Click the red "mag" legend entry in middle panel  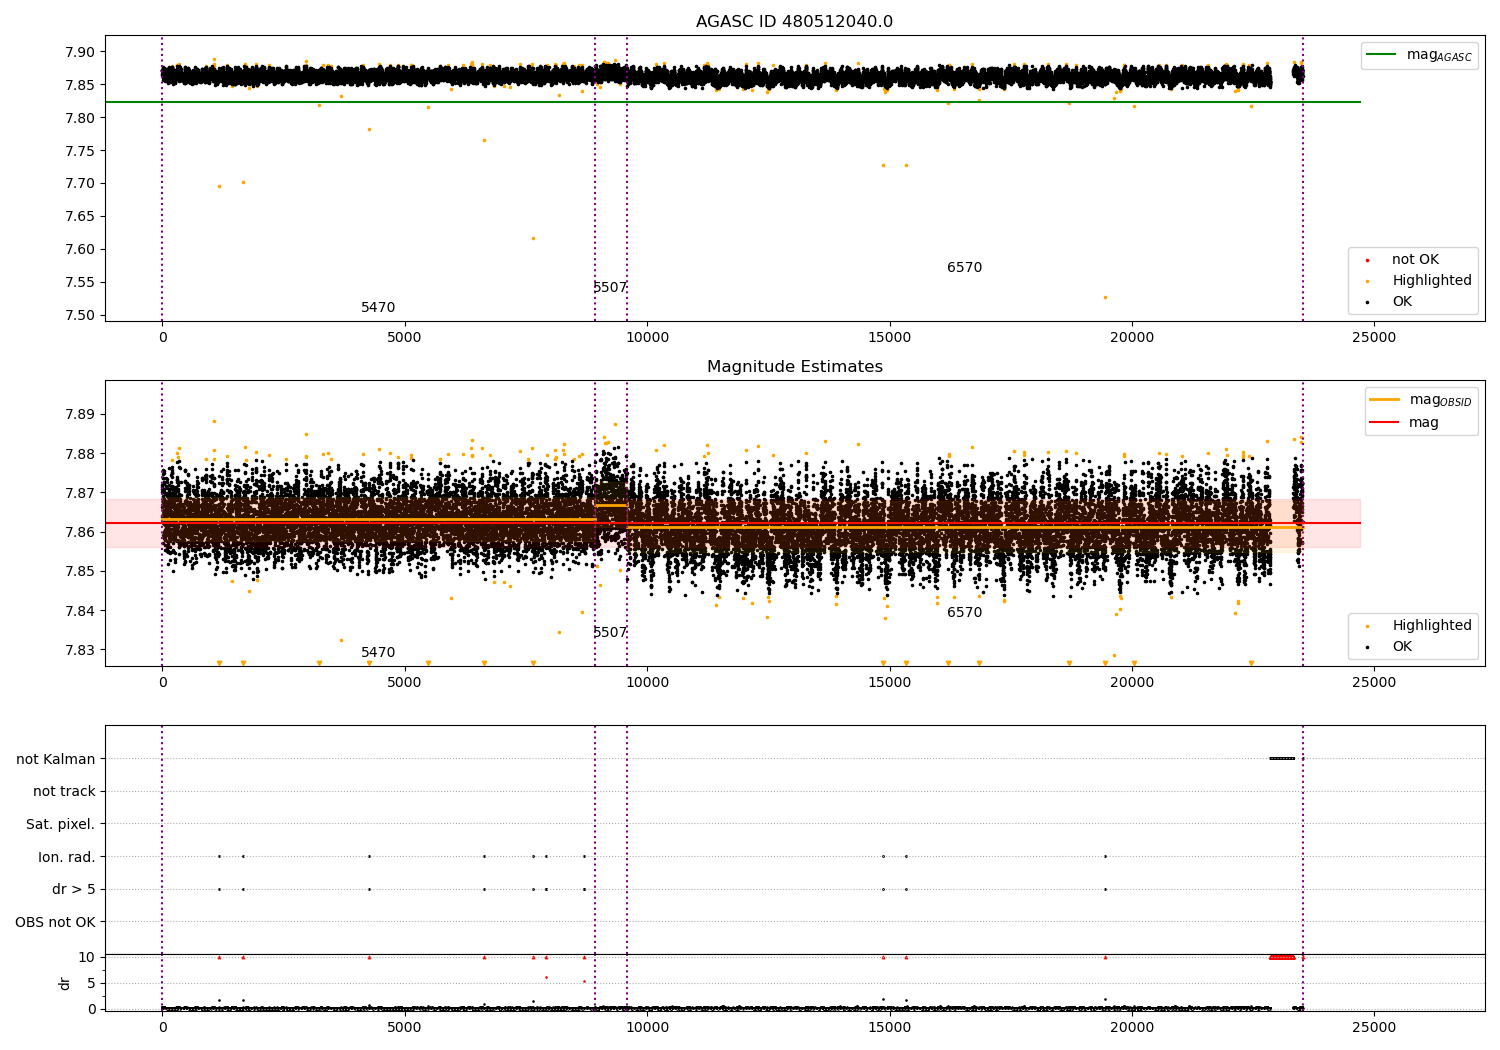[1405, 423]
